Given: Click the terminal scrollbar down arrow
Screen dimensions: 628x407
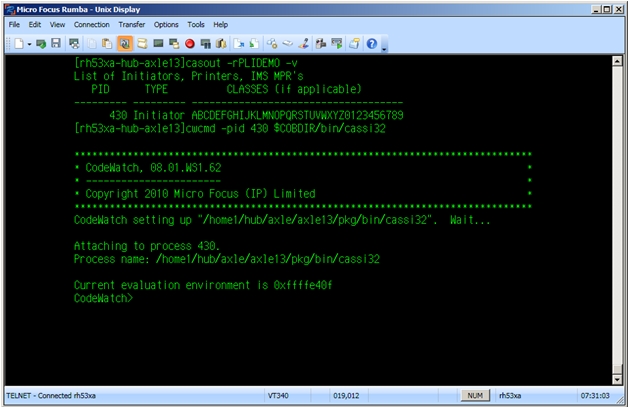Looking at the screenshot, I should coord(617,379).
